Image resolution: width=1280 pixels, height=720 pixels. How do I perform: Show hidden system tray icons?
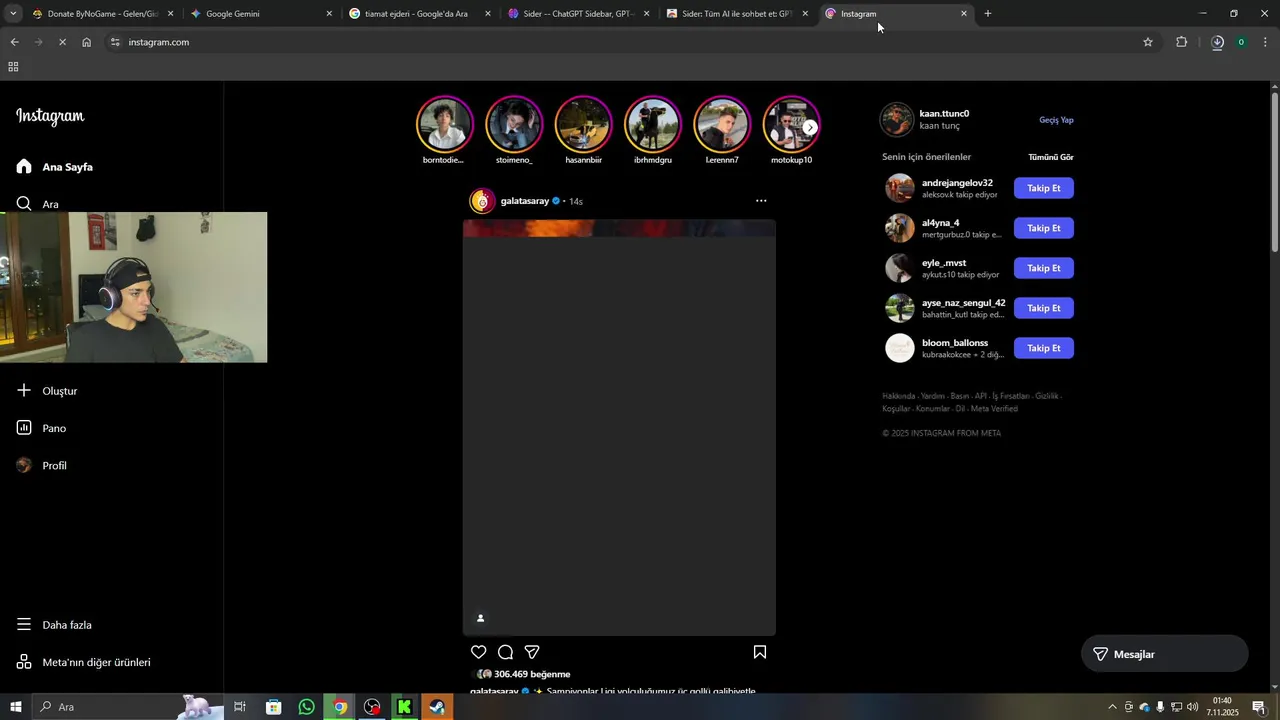1112,707
